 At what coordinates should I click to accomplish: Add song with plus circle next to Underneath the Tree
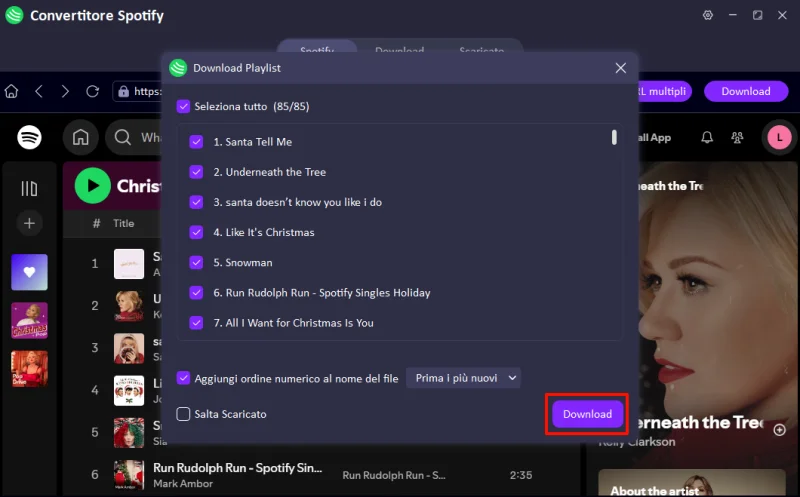coord(779,430)
